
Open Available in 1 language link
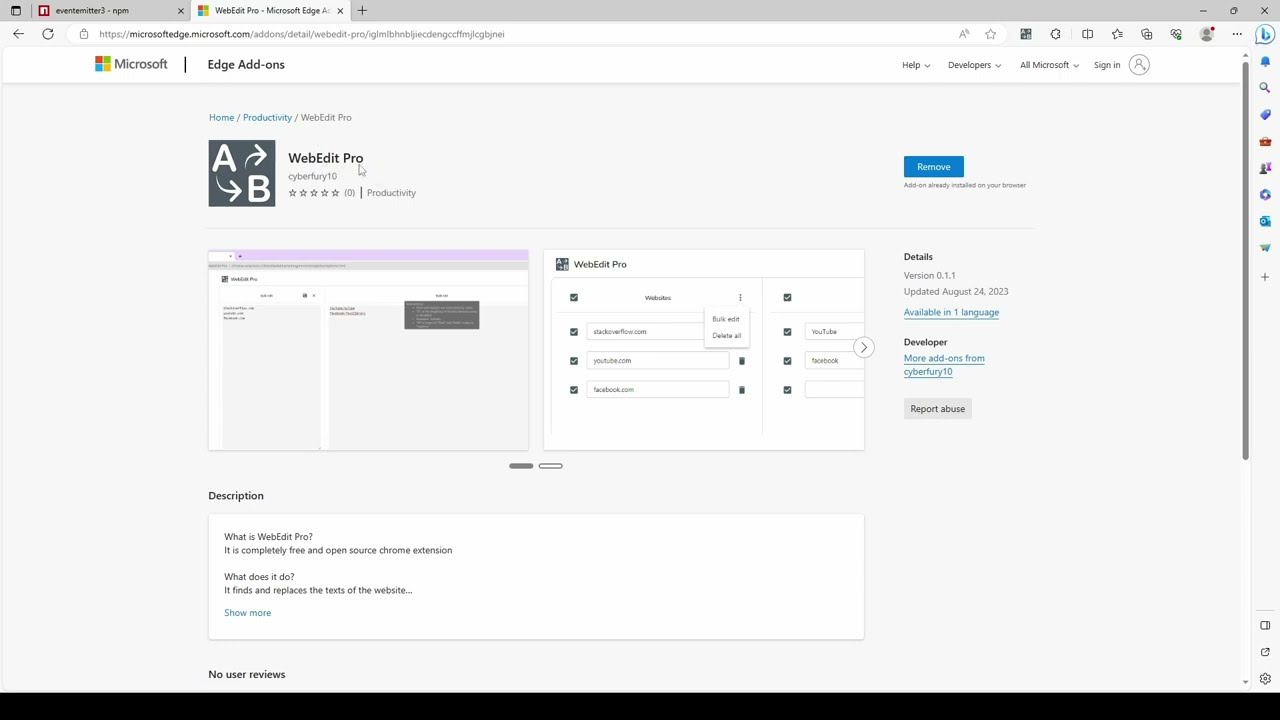[951, 312]
